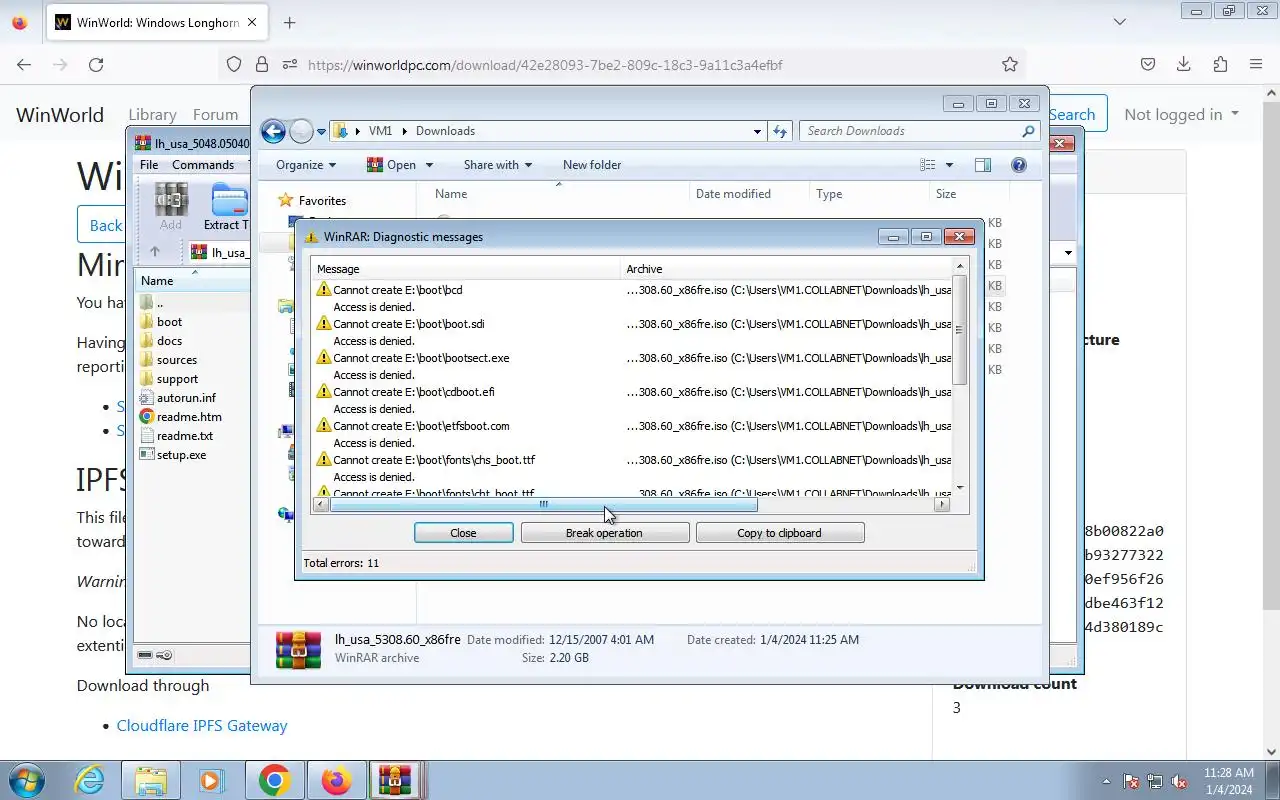
Task: Toggle the Explorer preview pane icon
Action: [x=983, y=165]
